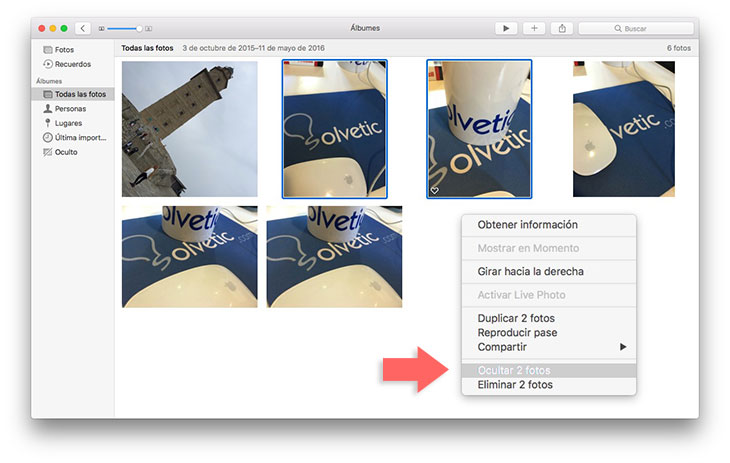Image resolution: width=730 pixels, height=463 pixels.
Task: Select the highlighted white mug photo thumbnail
Action: 479,129
